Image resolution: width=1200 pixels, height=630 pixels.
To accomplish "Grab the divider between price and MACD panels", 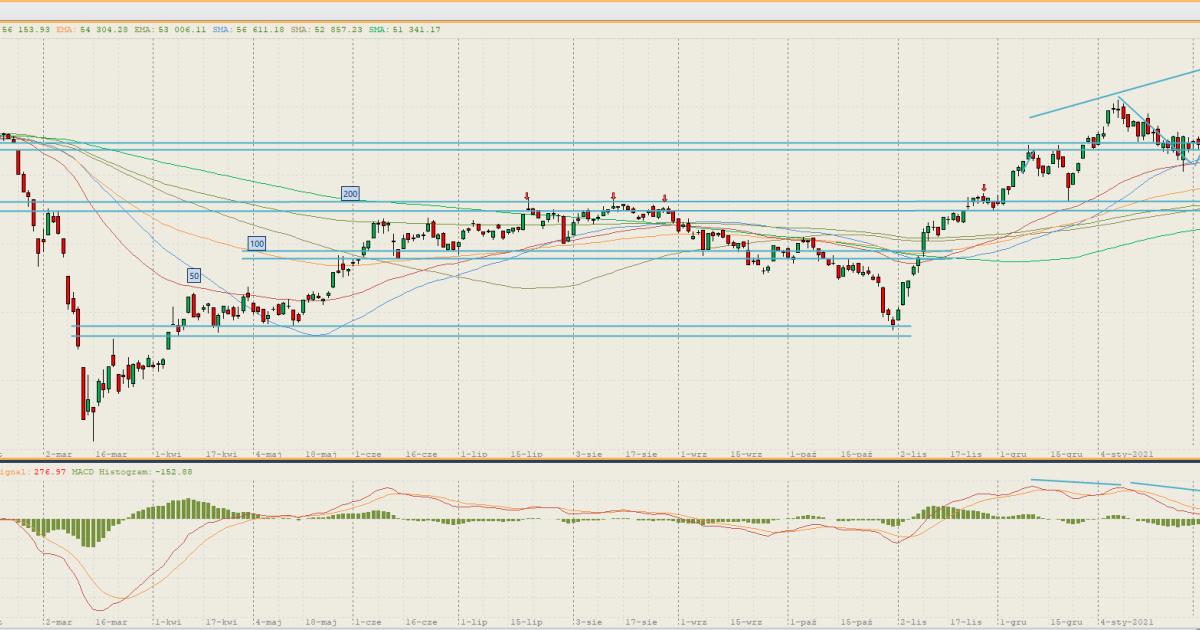I will pos(600,461).
